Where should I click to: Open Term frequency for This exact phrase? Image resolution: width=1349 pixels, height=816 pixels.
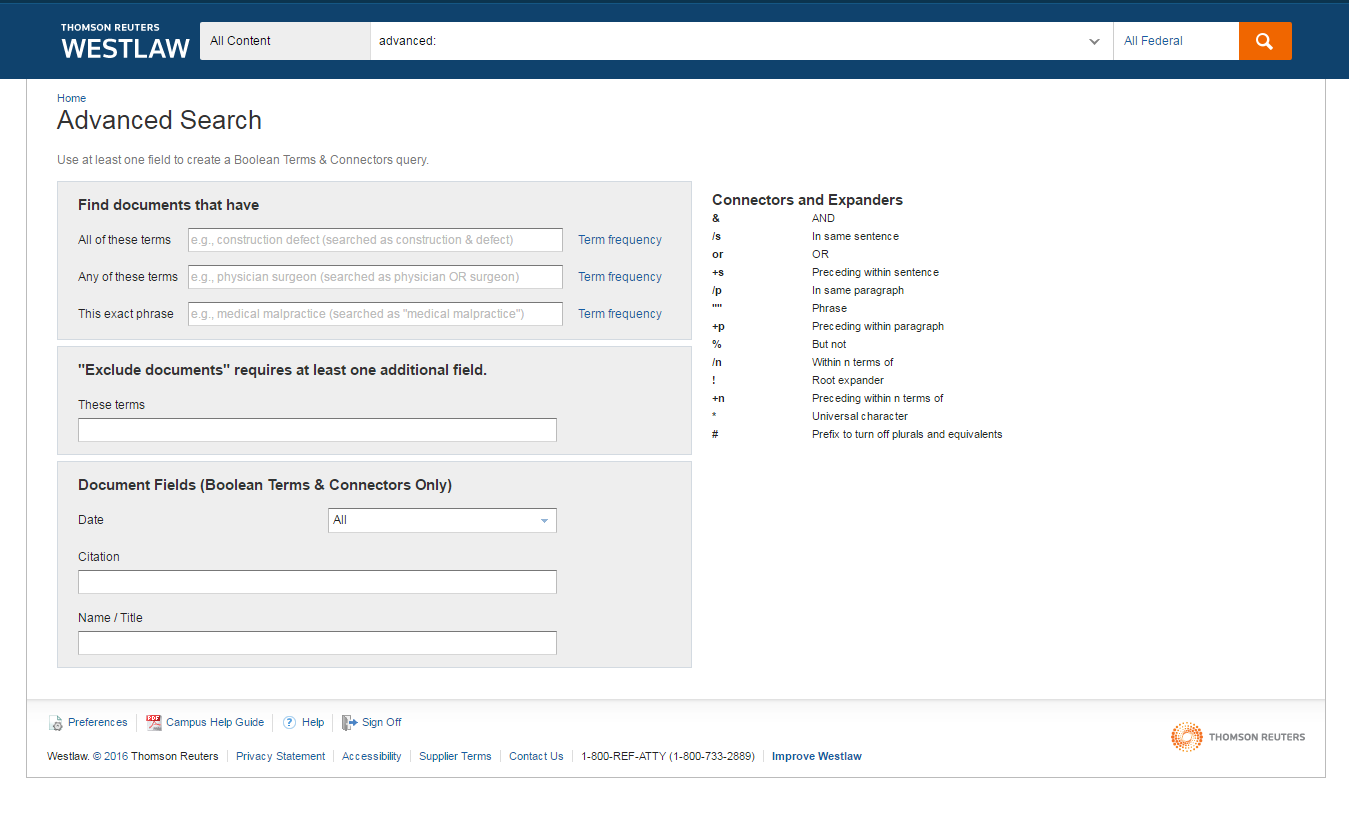pyautogui.click(x=620, y=314)
